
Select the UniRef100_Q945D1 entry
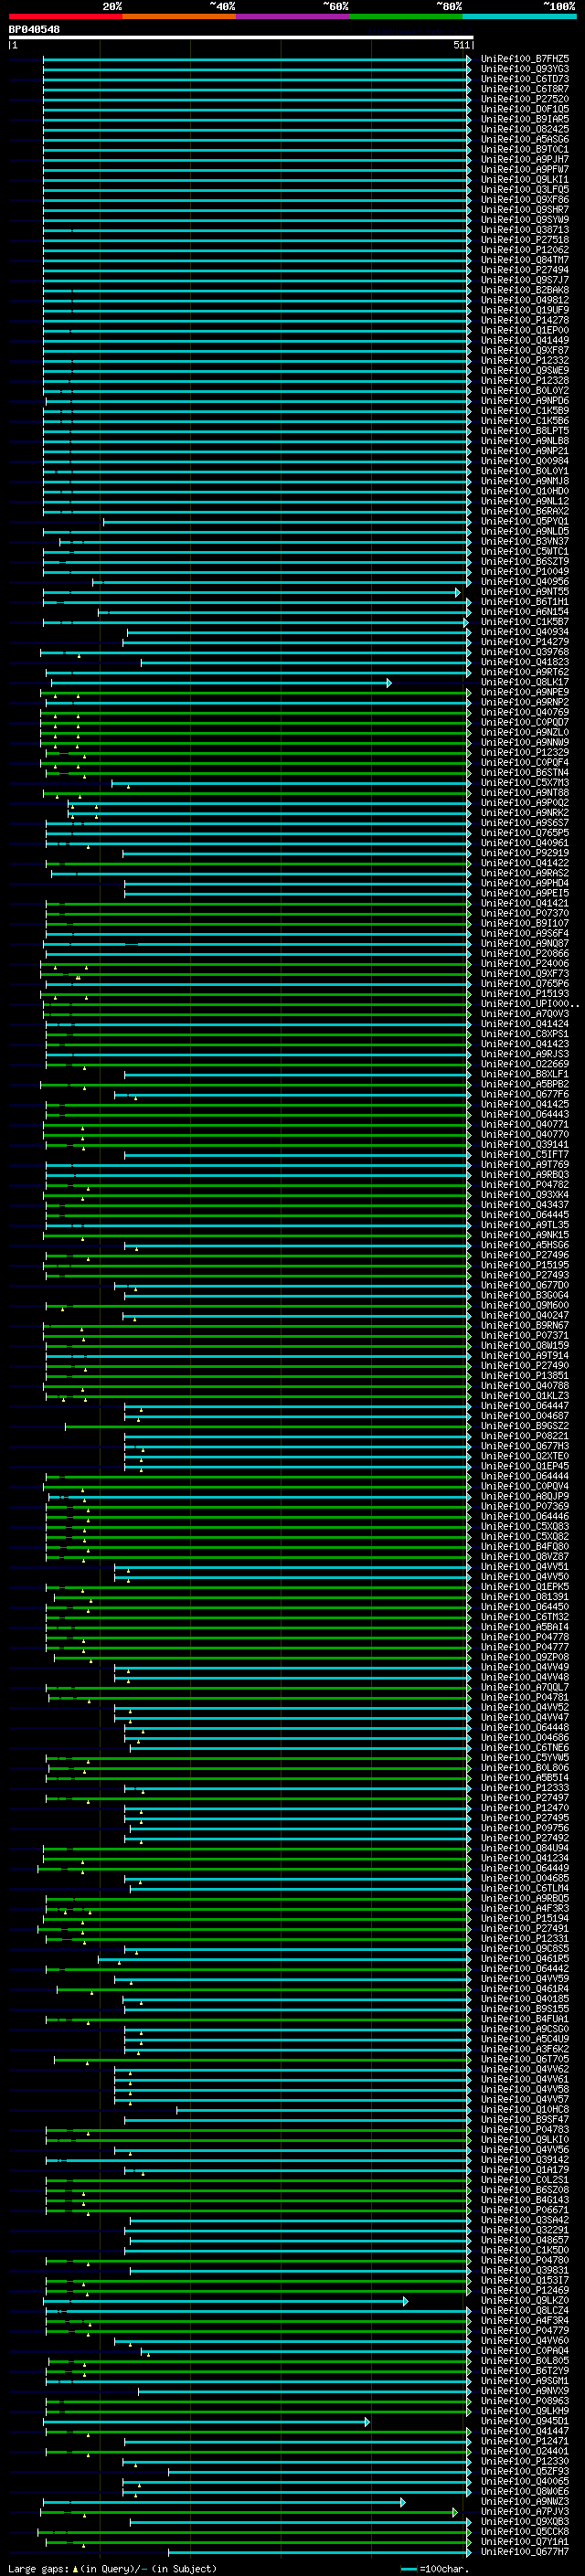pyautogui.click(x=525, y=2421)
